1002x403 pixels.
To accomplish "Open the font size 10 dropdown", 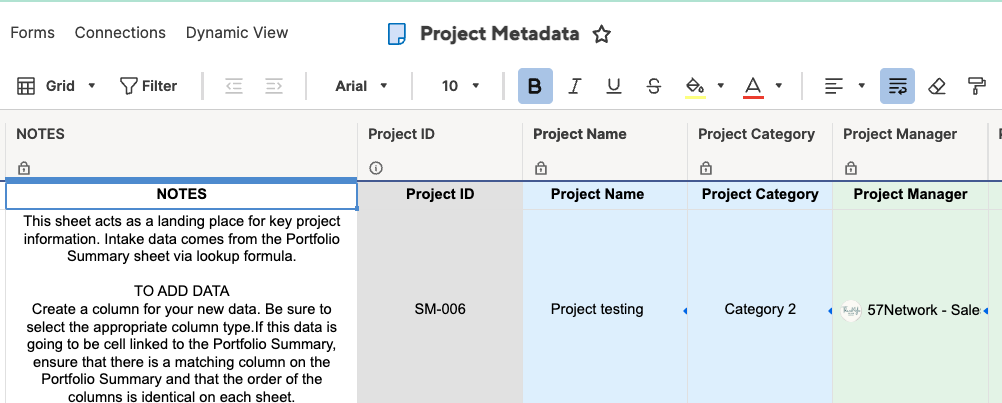I will pos(461,86).
